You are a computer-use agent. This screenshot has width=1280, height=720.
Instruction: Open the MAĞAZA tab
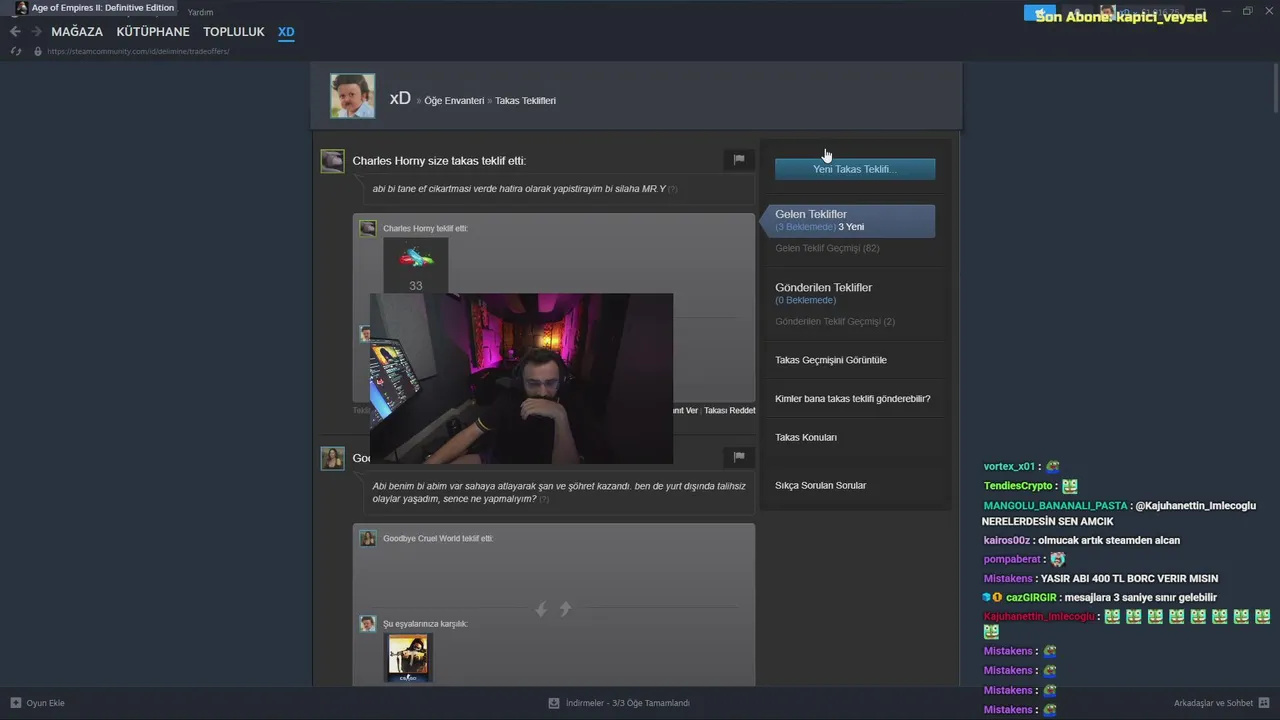point(77,32)
